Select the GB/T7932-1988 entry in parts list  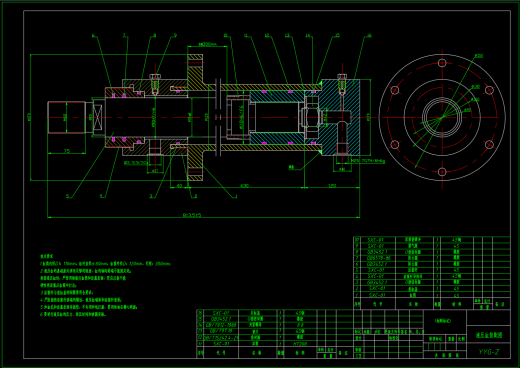tap(221, 325)
